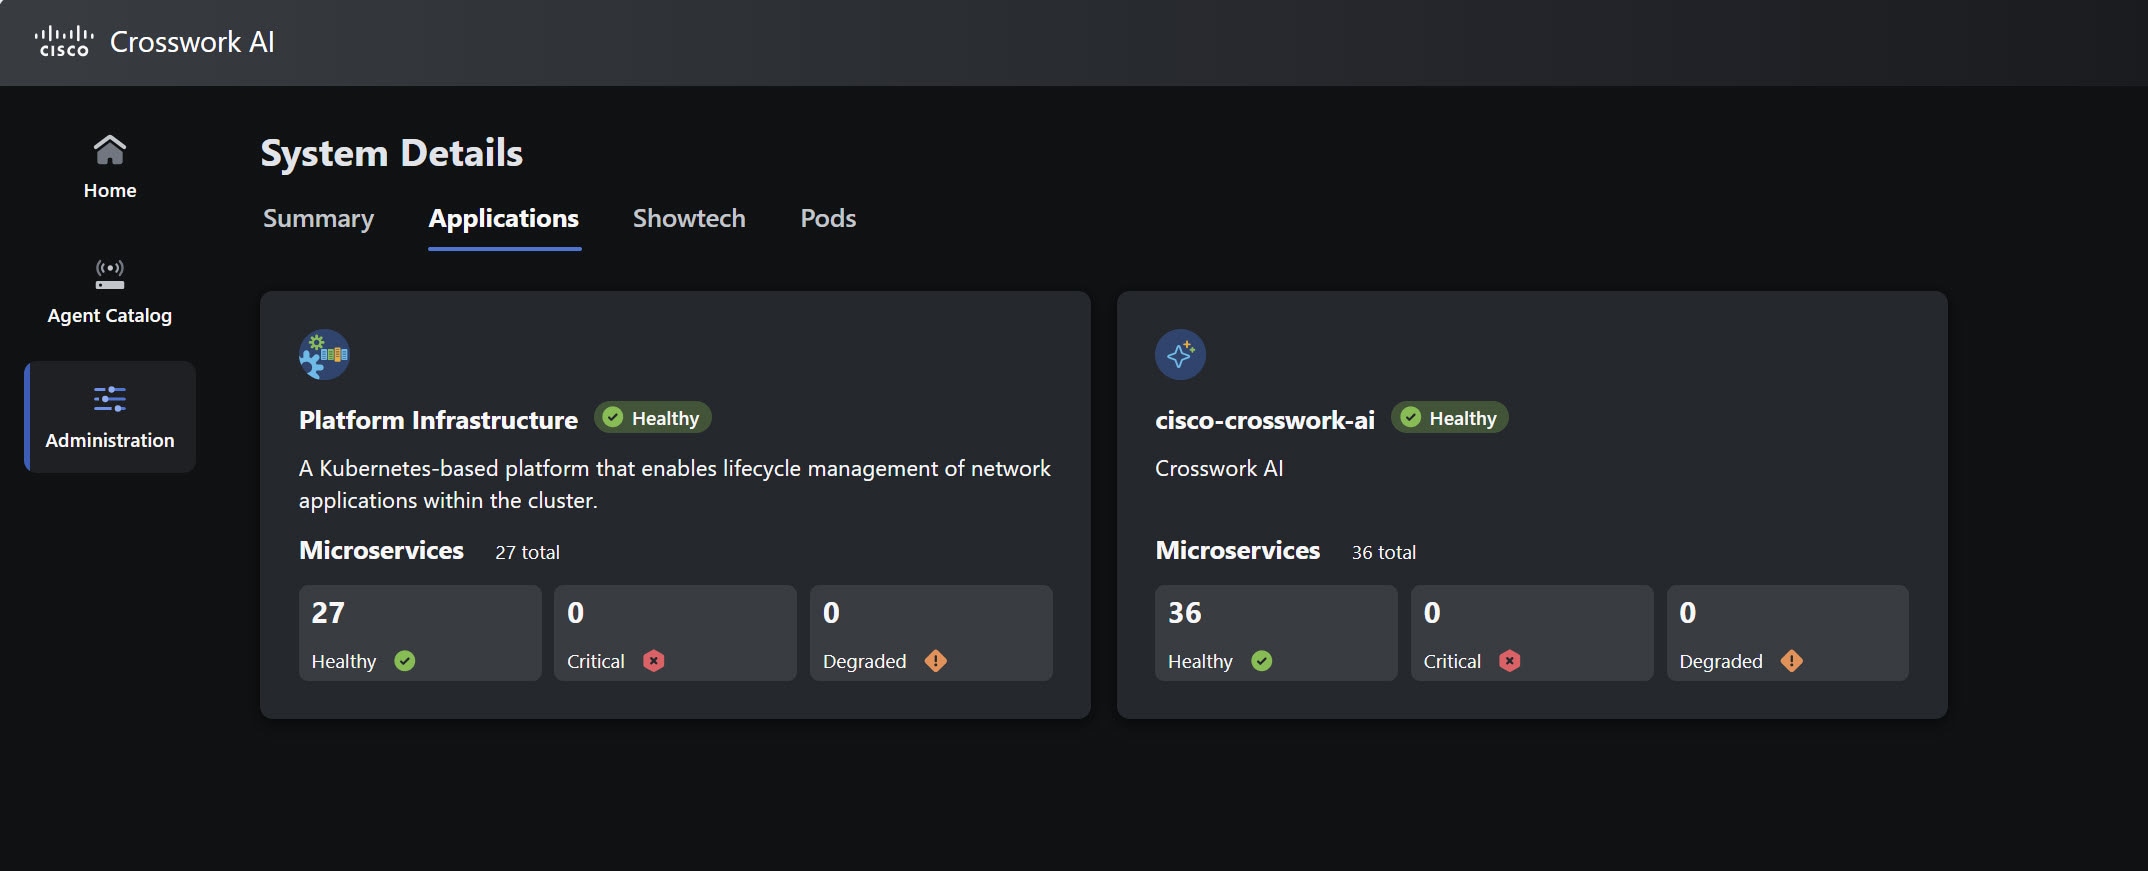Click the Cisco logo in the header

[x=64, y=42]
